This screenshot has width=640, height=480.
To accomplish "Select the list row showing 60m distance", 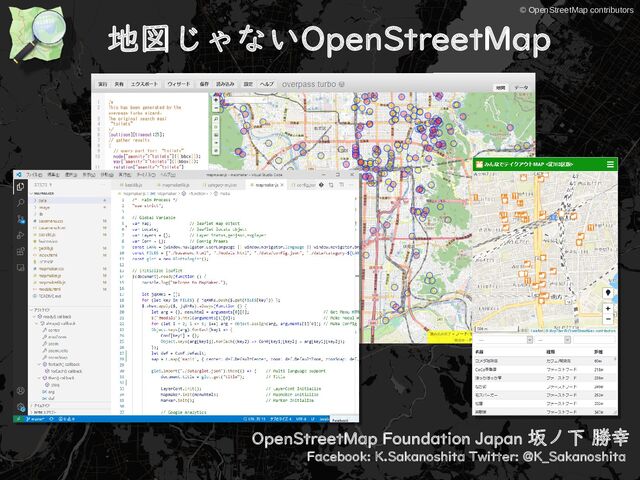I will point(545,361).
